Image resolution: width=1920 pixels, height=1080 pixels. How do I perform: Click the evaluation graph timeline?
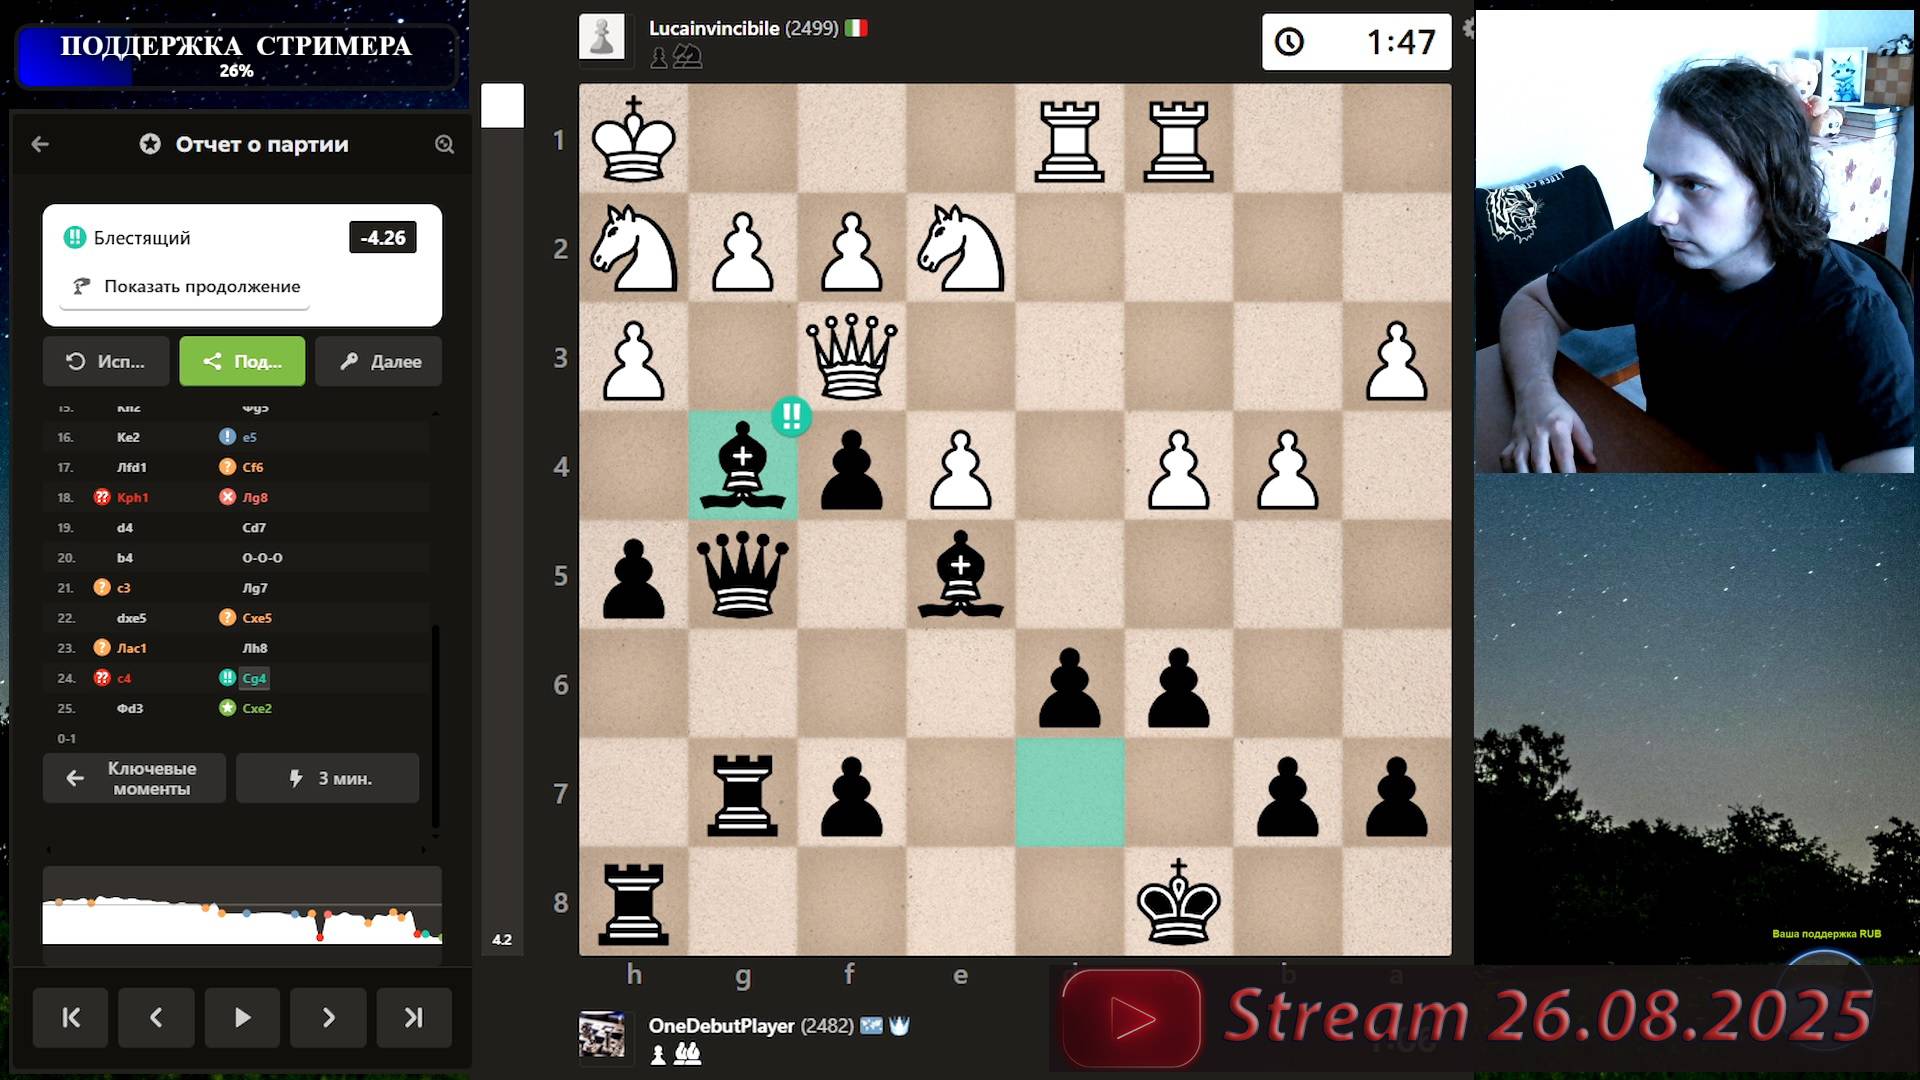240,910
